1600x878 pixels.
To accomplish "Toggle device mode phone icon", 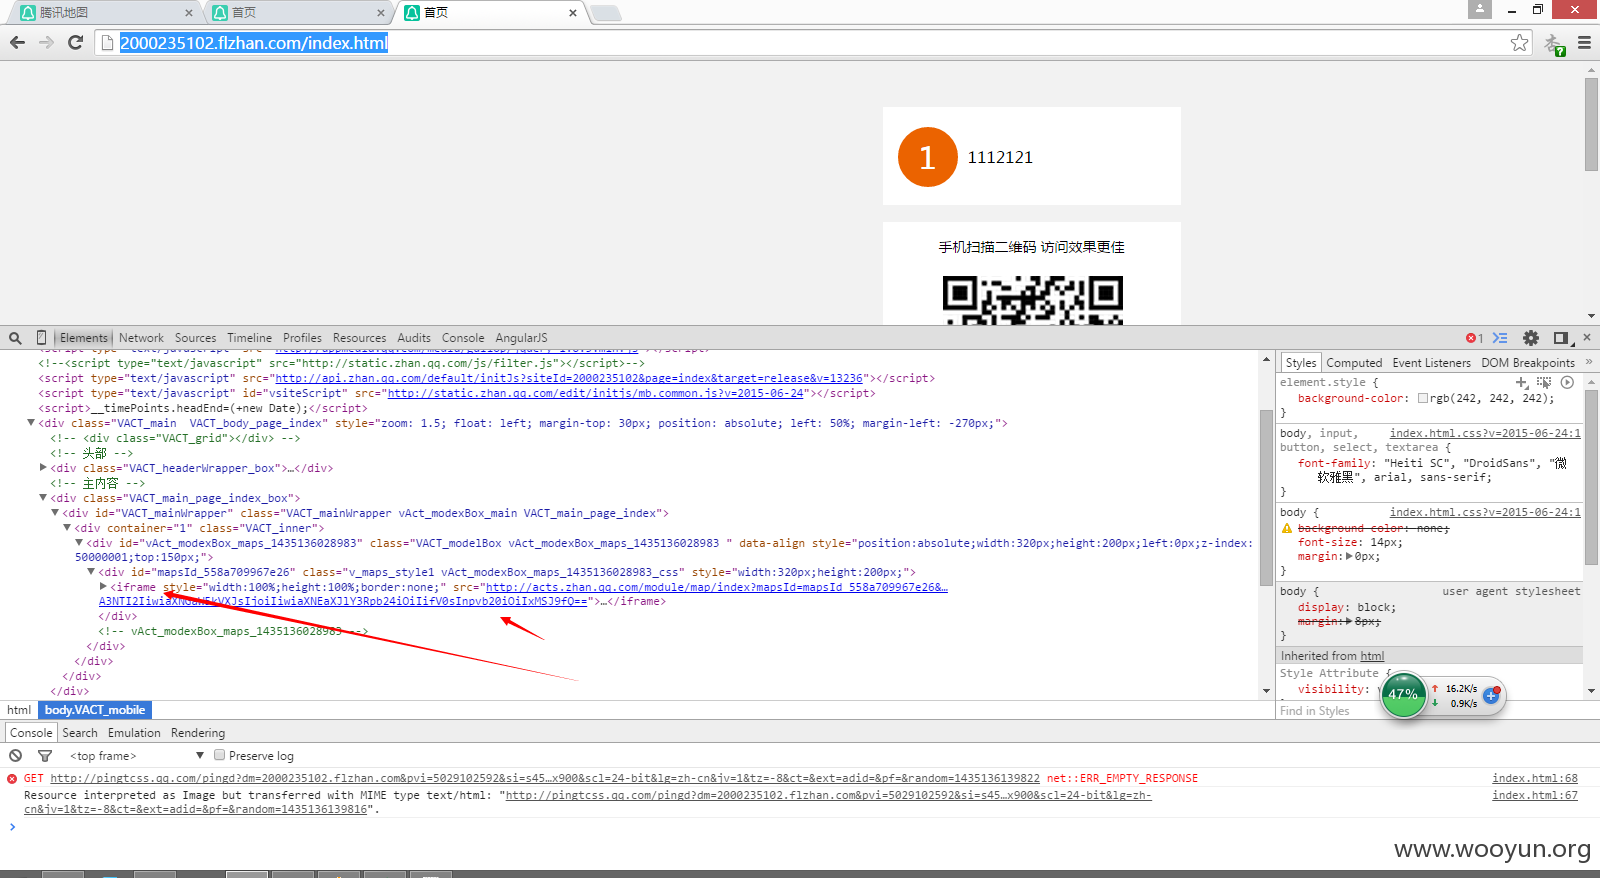I will coord(41,338).
